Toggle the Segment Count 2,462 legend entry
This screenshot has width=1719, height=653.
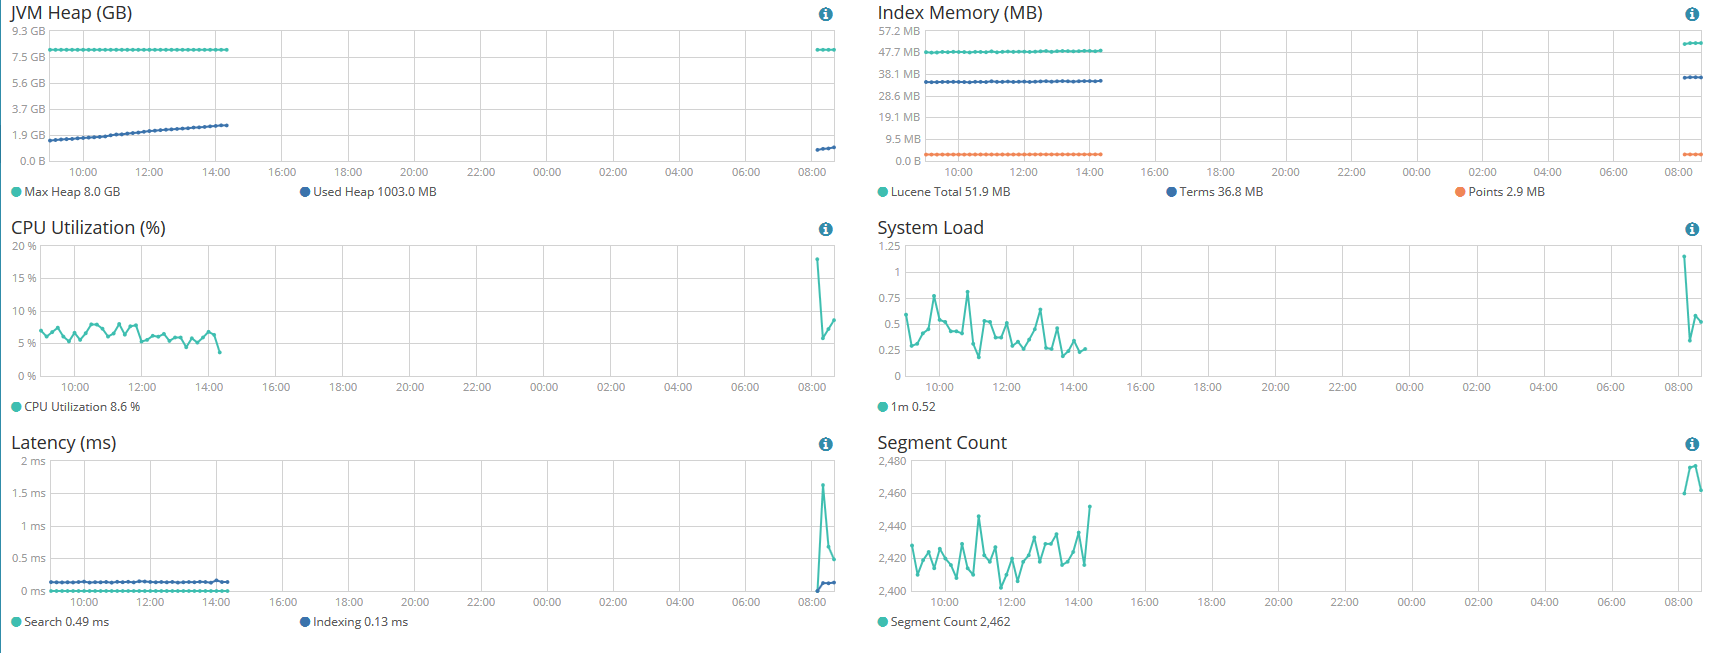point(944,622)
